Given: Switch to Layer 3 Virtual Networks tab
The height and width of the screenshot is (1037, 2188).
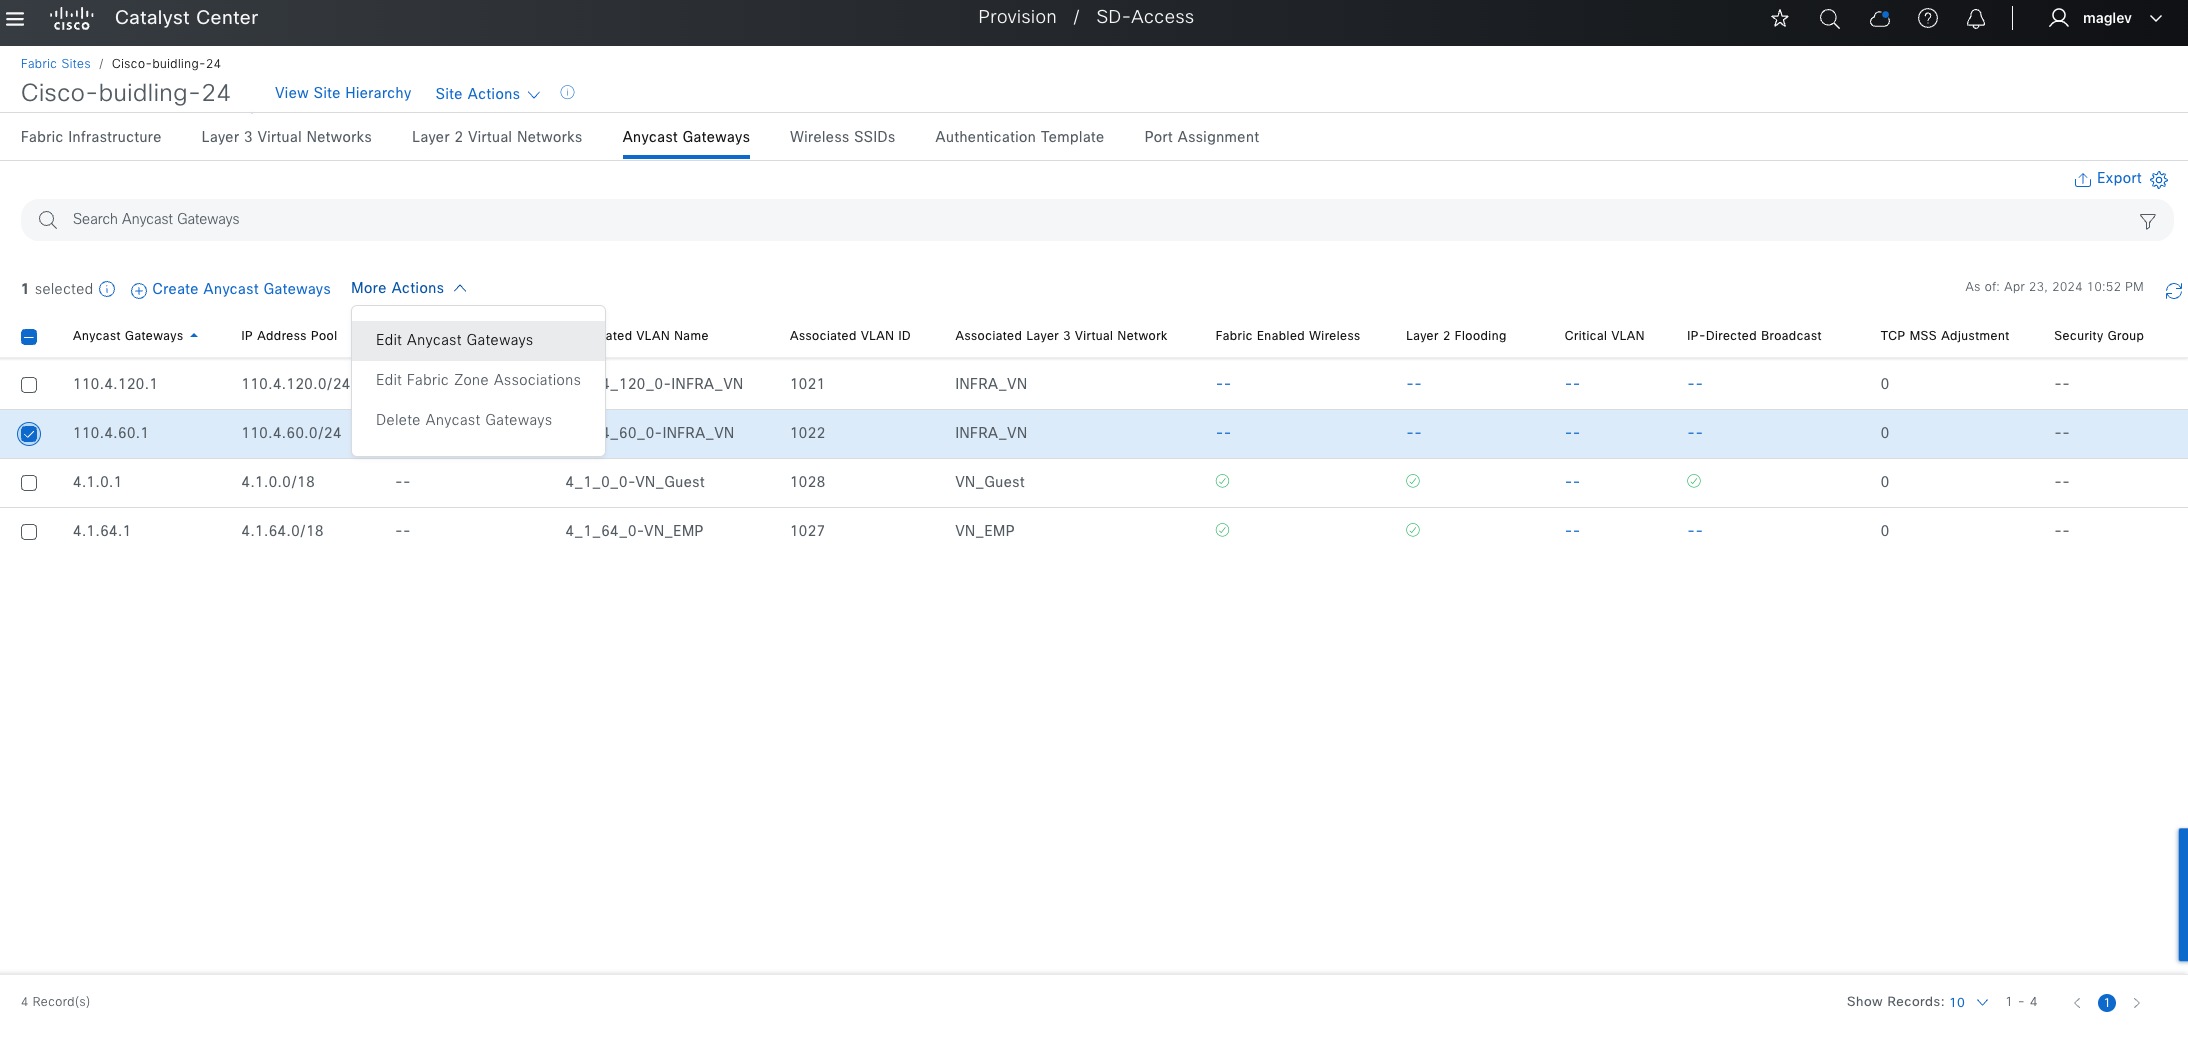Looking at the screenshot, I should tap(286, 137).
